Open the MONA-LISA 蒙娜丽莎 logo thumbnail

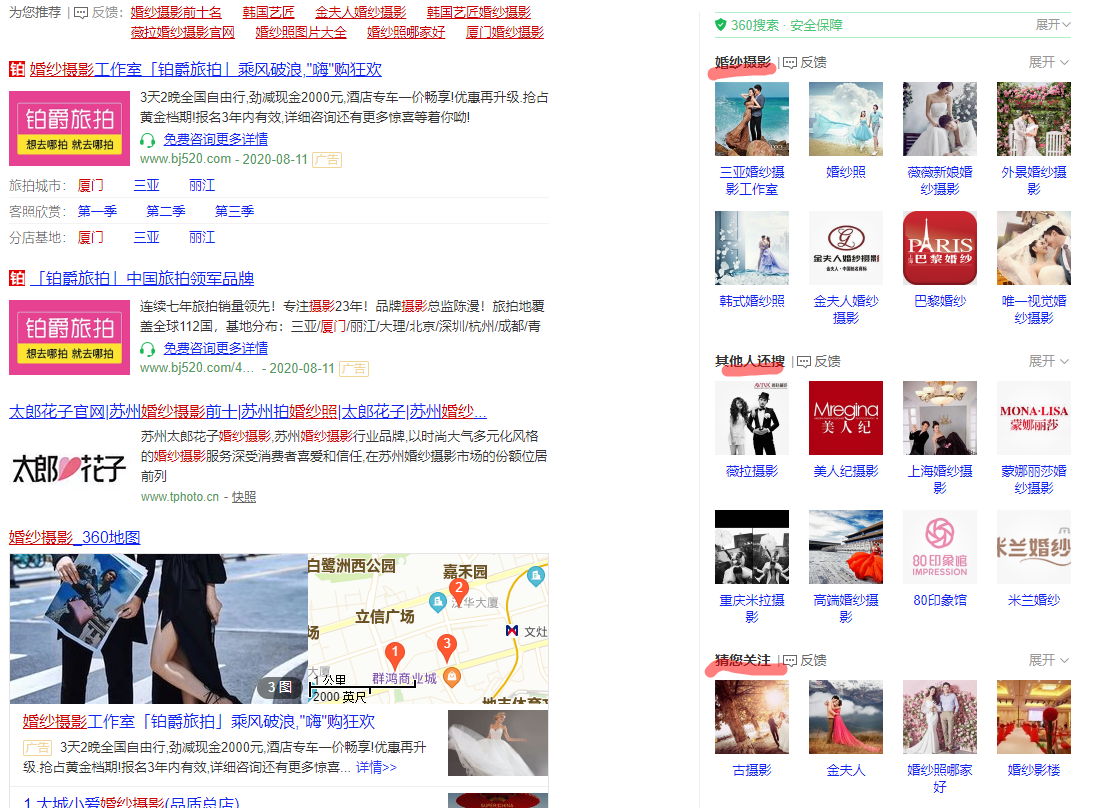(x=1033, y=418)
